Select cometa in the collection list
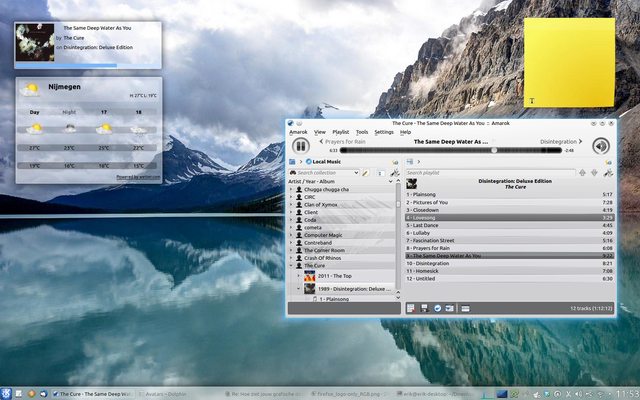640x400 pixels. [x=341, y=227]
